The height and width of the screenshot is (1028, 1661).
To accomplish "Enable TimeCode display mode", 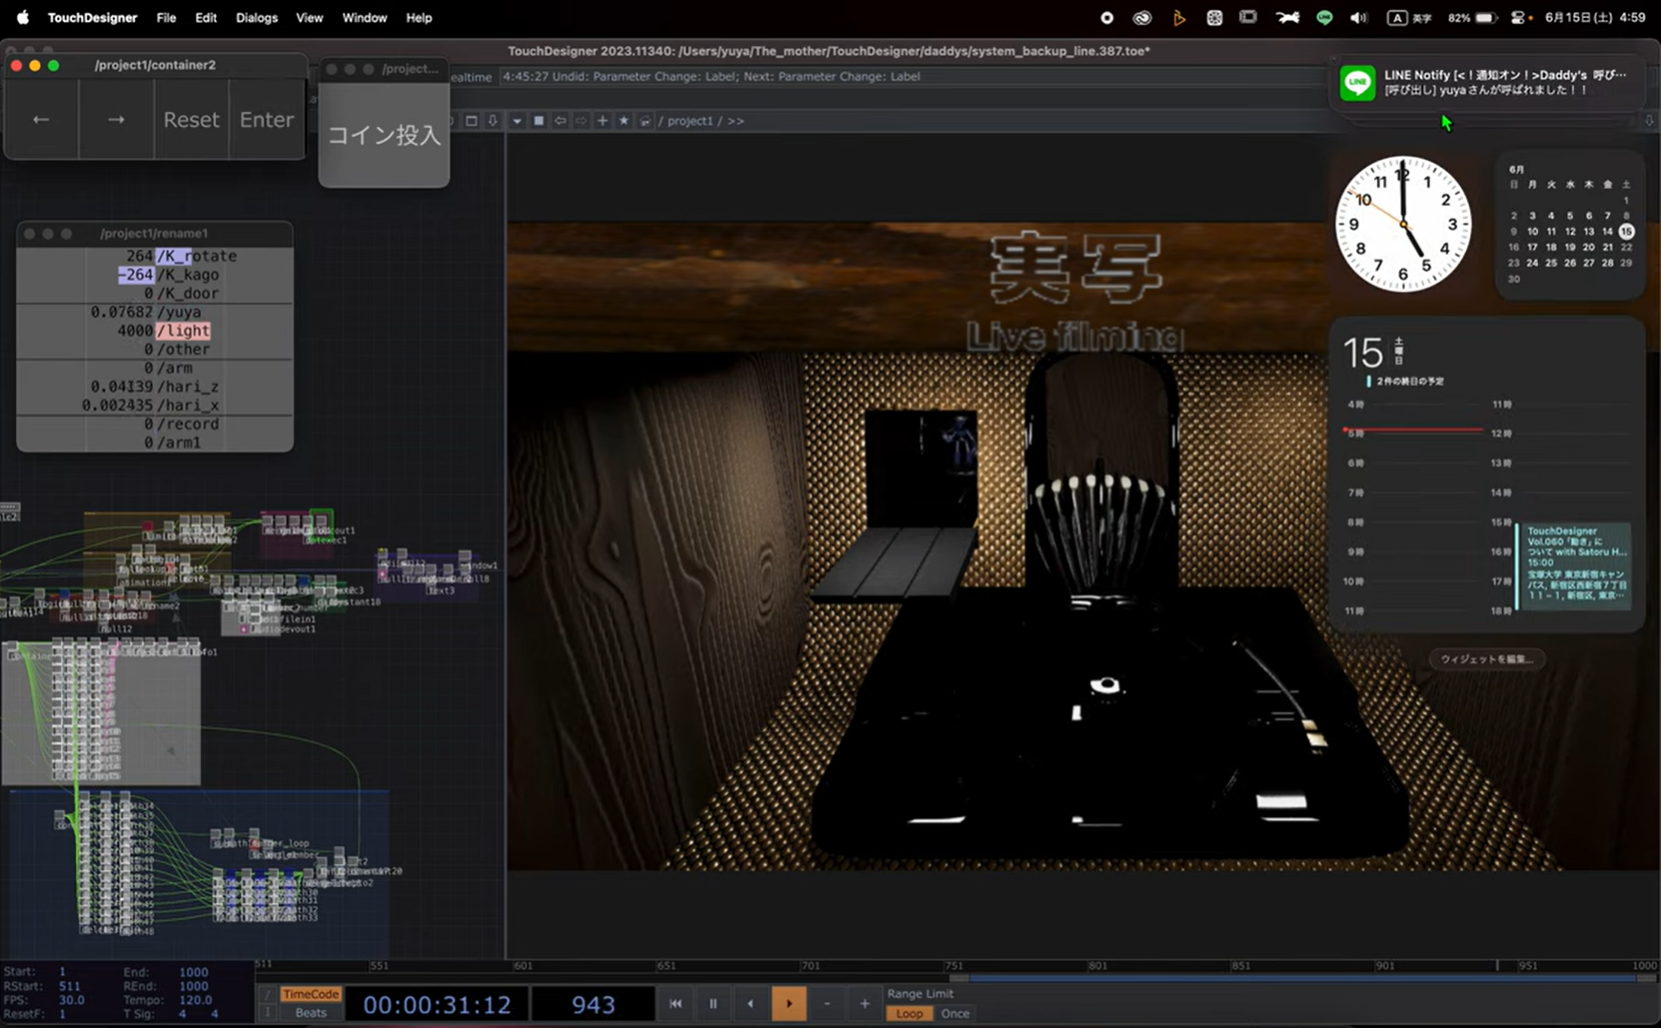I will point(310,994).
